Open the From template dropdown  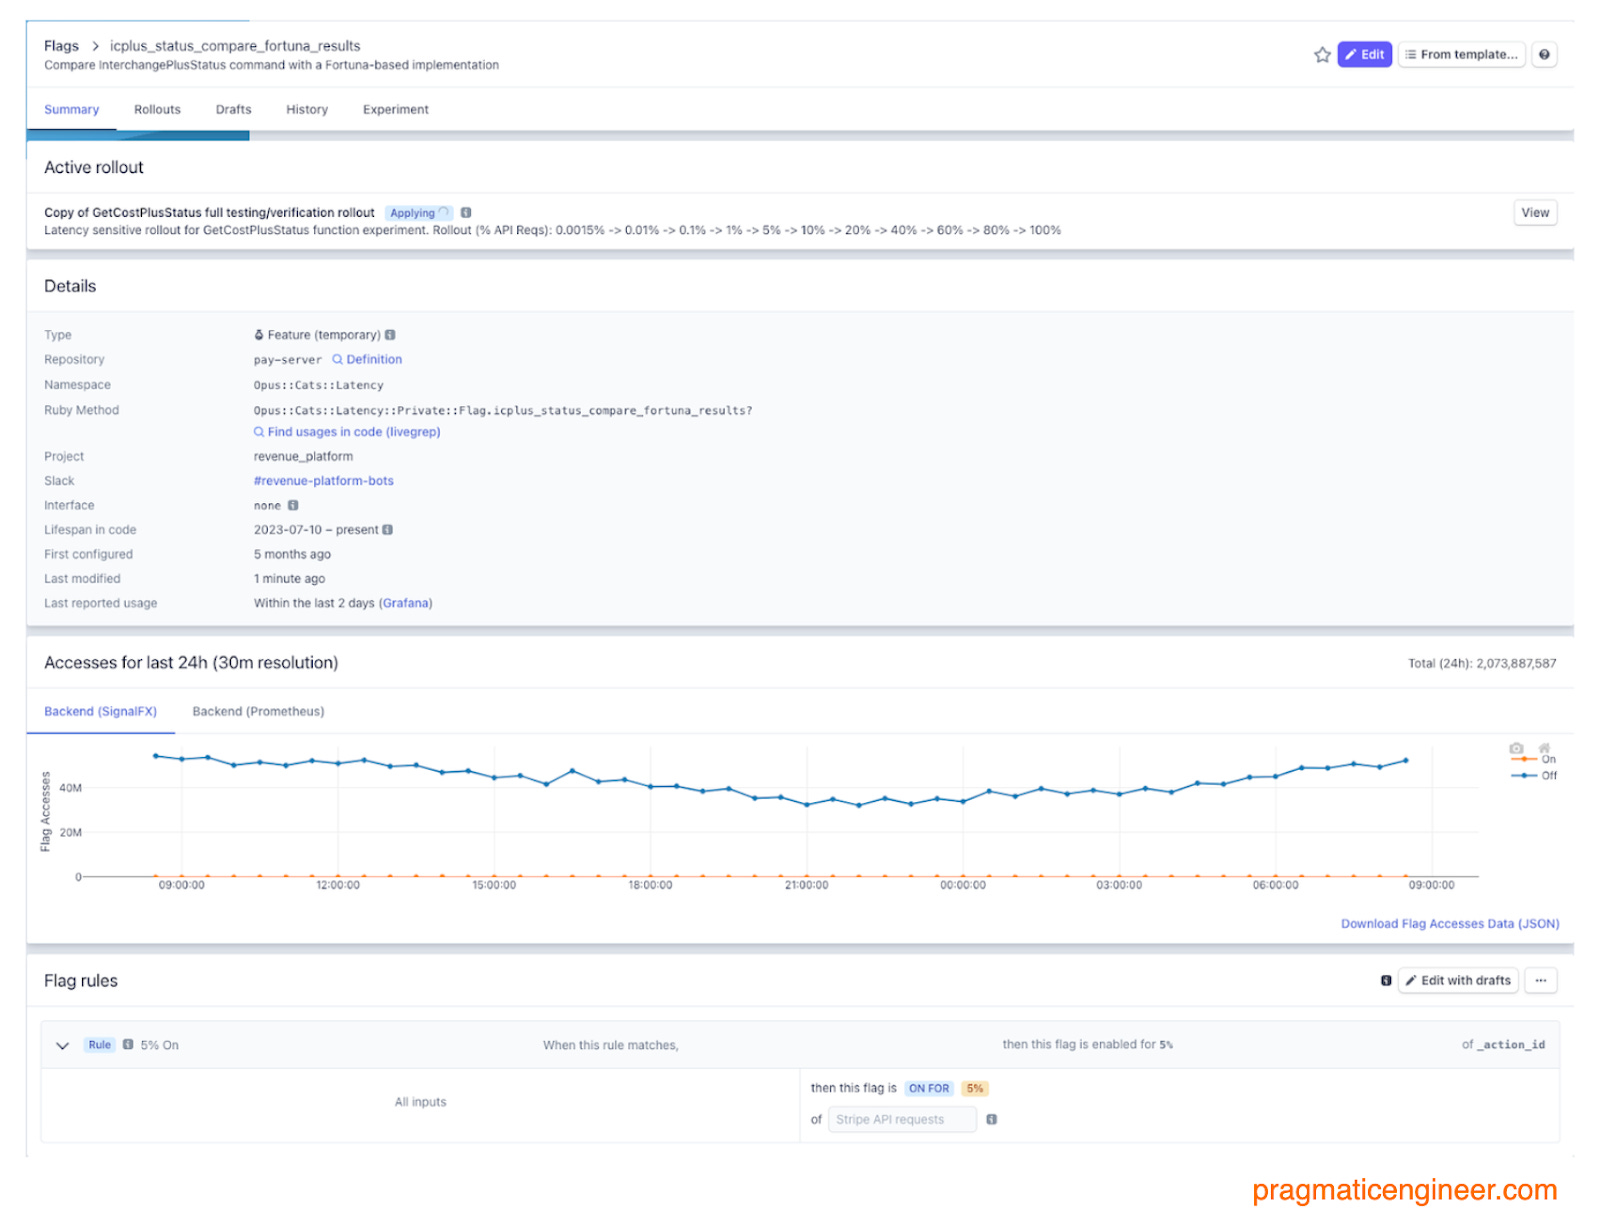[x=1461, y=54]
